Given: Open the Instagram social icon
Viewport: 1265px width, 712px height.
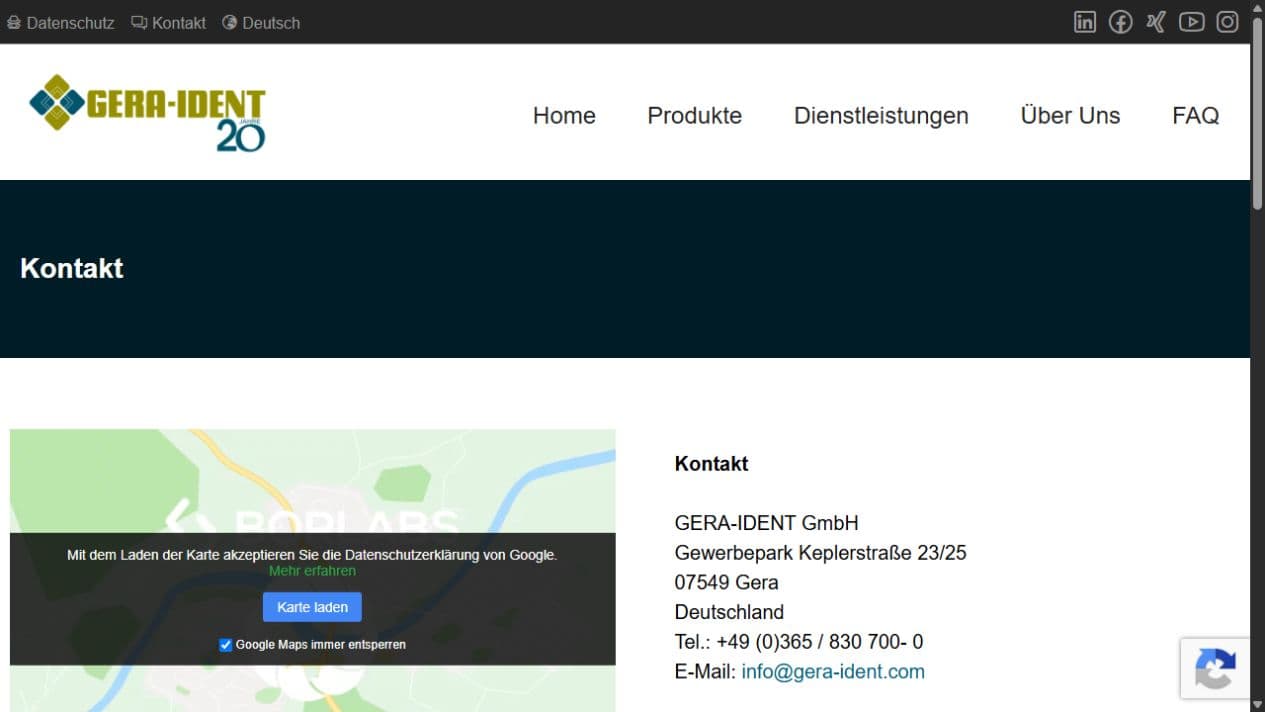Looking at the screenshot, I should [1227, 22].
